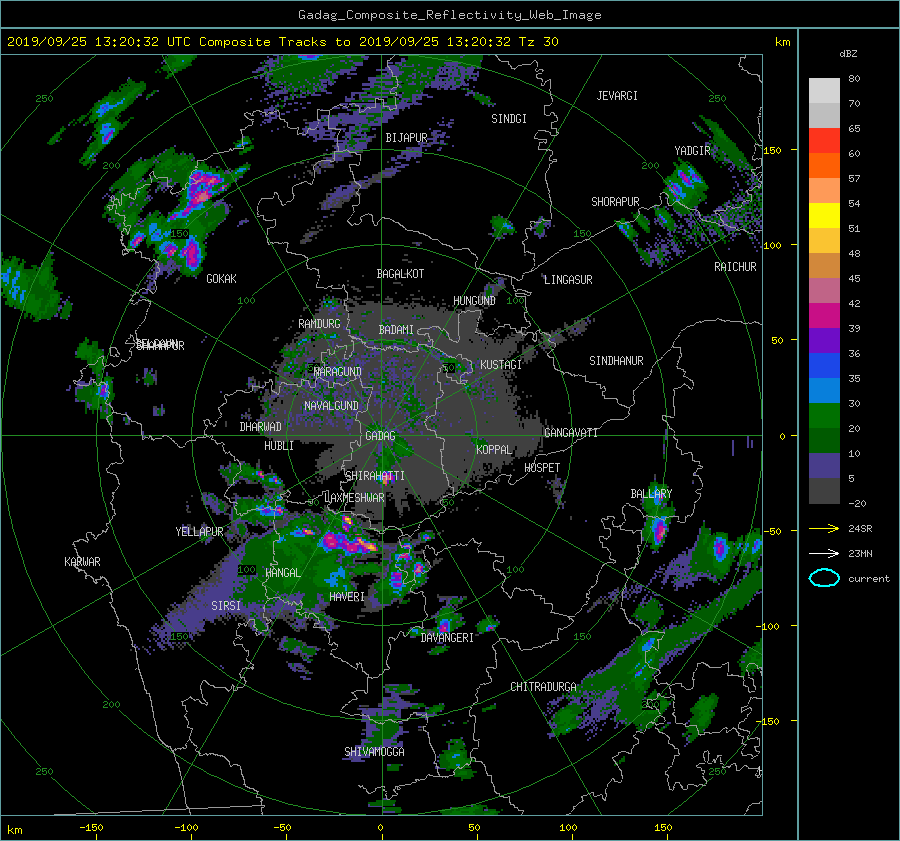Screen dimensions: 900x841
Task: Click the storm cell just south of BALLARY
Action: click(658, 530)
